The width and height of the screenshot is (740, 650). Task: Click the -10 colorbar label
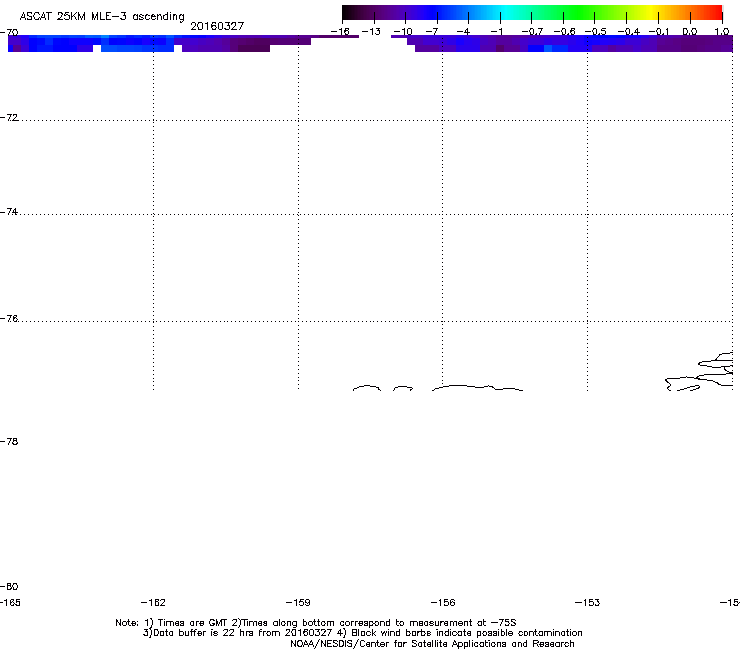pyautogui.click(x=403, y=32)
